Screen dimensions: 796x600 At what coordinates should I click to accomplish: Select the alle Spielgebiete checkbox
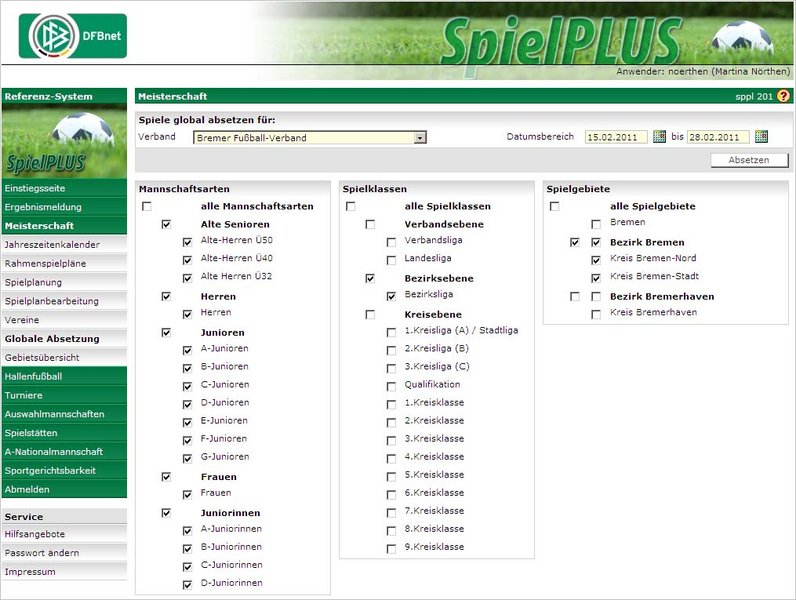[x=554, y=207]
